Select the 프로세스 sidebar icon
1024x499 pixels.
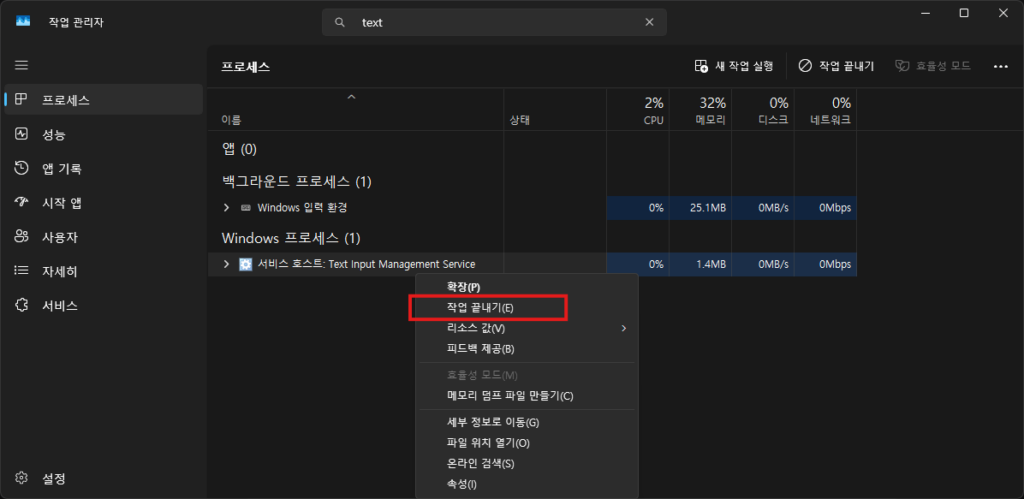[x=21, y=100]
